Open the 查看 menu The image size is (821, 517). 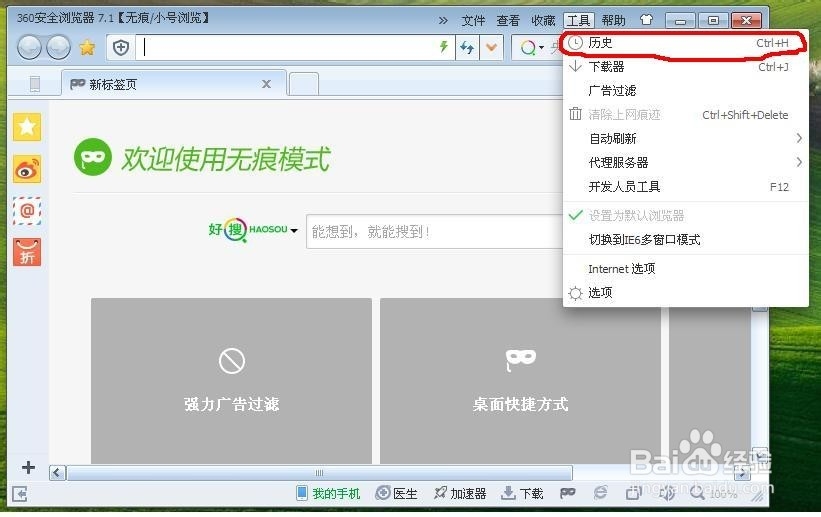[508, 20]
